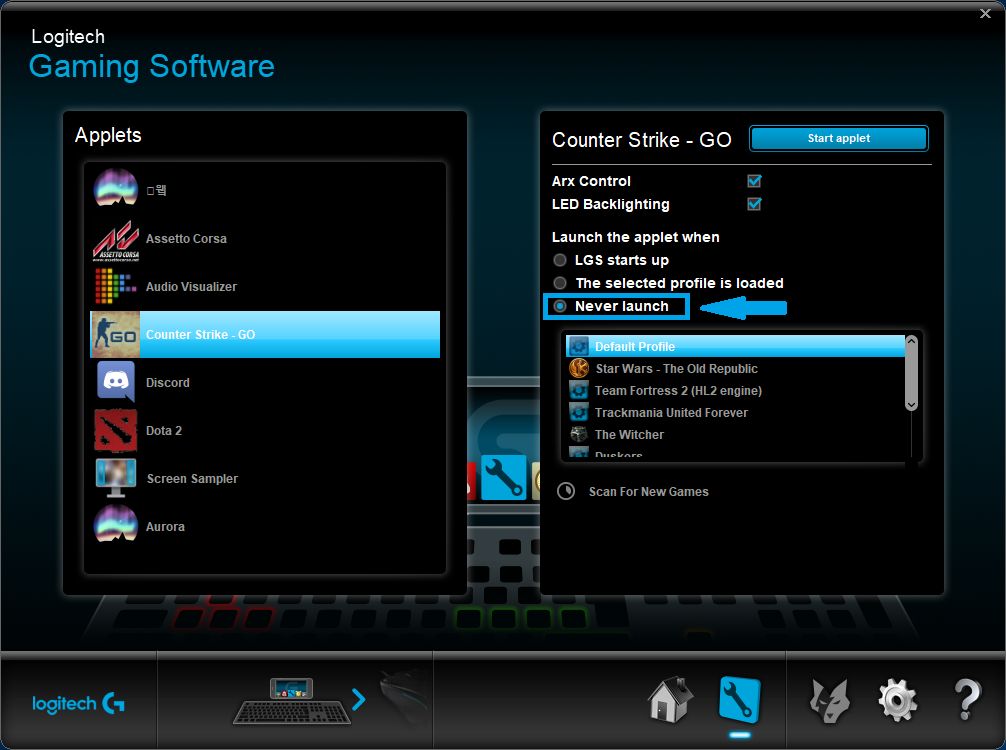Select Star Wars - The Old Republic profile
This screenshot has height=750, width=1006.
735,368
